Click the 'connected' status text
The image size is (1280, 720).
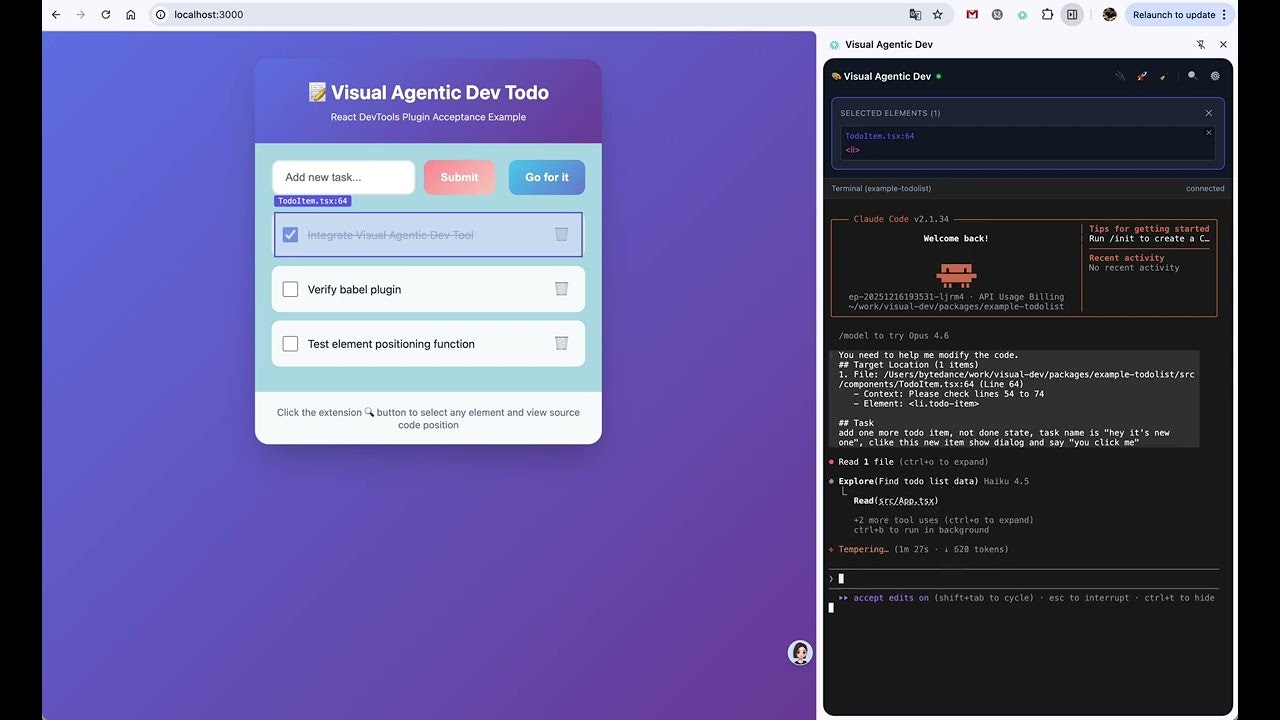coord(1205,188)
